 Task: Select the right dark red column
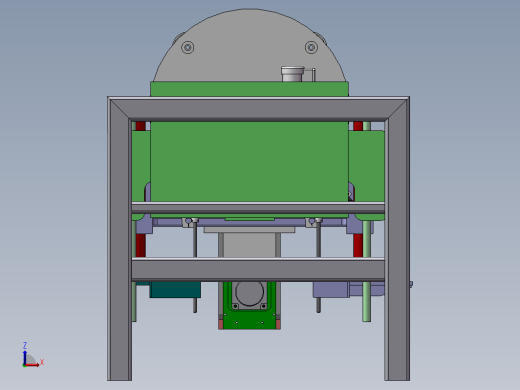(358, 245)
